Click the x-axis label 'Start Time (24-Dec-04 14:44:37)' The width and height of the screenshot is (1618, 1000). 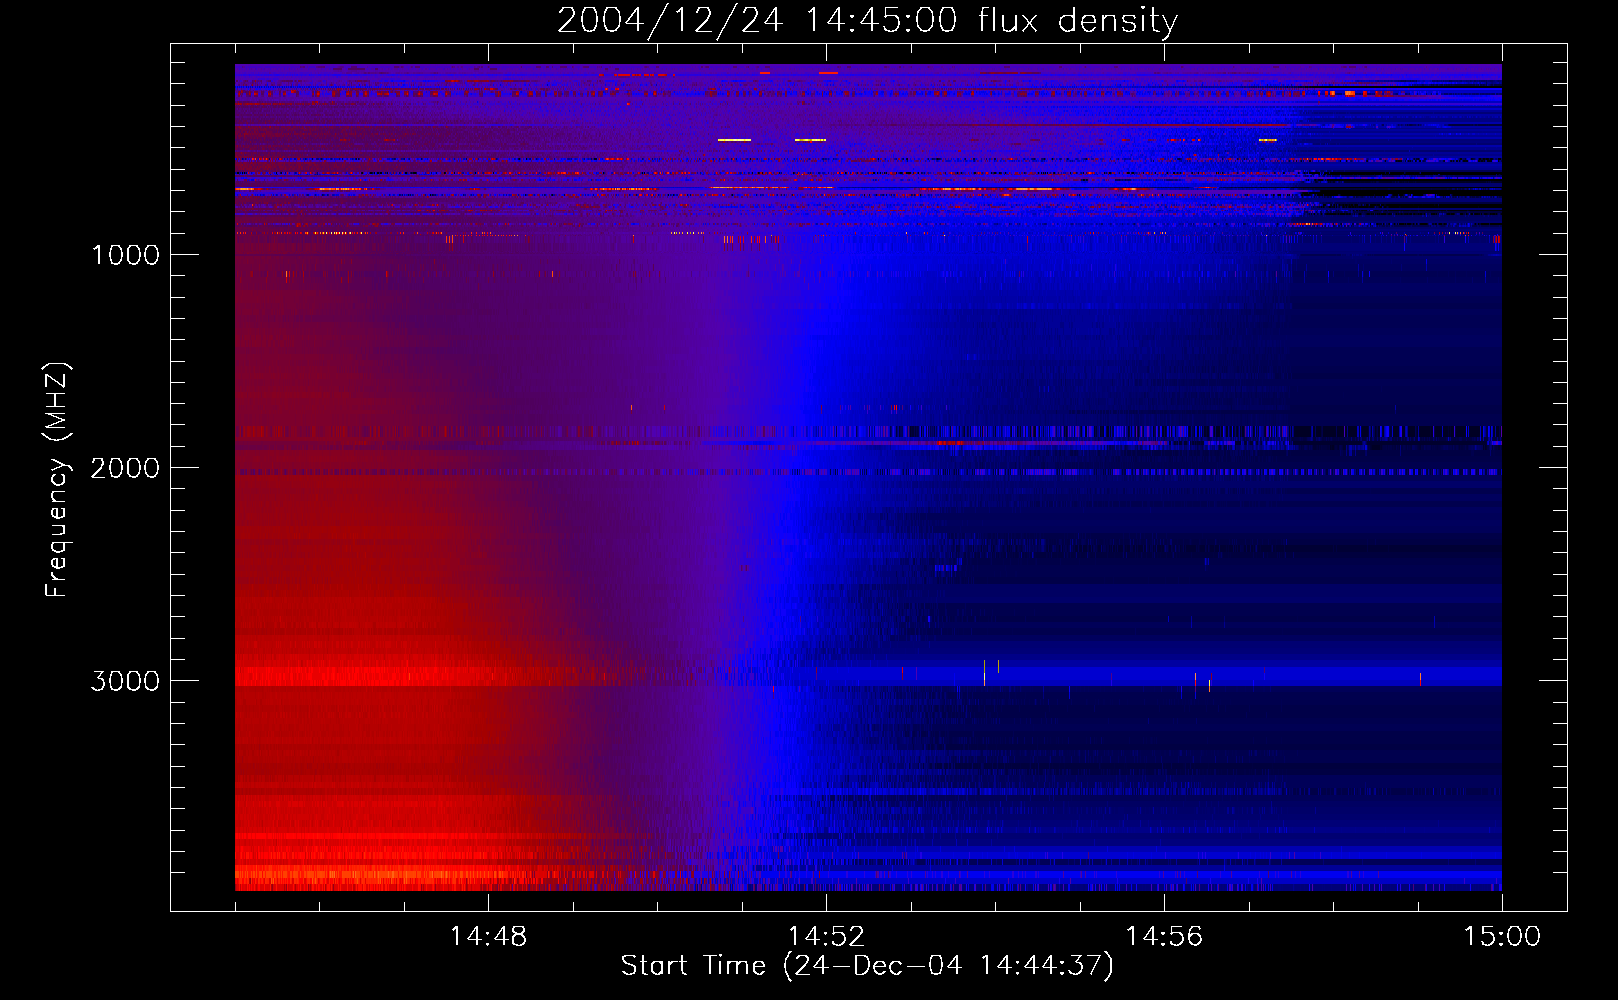[867, 966]
